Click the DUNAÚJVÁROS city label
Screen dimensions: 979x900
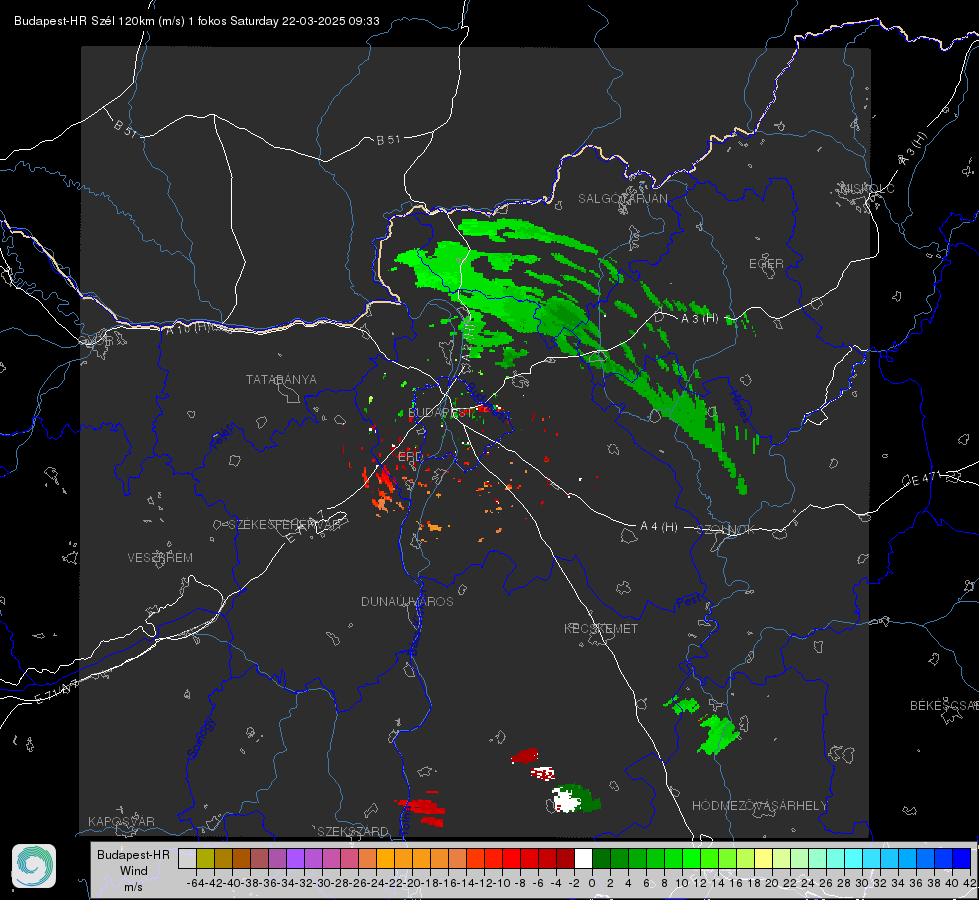pyautogui.click(x=407, y=601)
